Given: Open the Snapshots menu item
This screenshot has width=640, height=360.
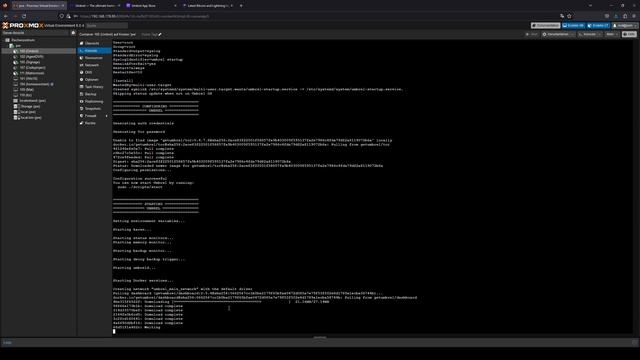Looking at the screenshot, I should (94, 109).
